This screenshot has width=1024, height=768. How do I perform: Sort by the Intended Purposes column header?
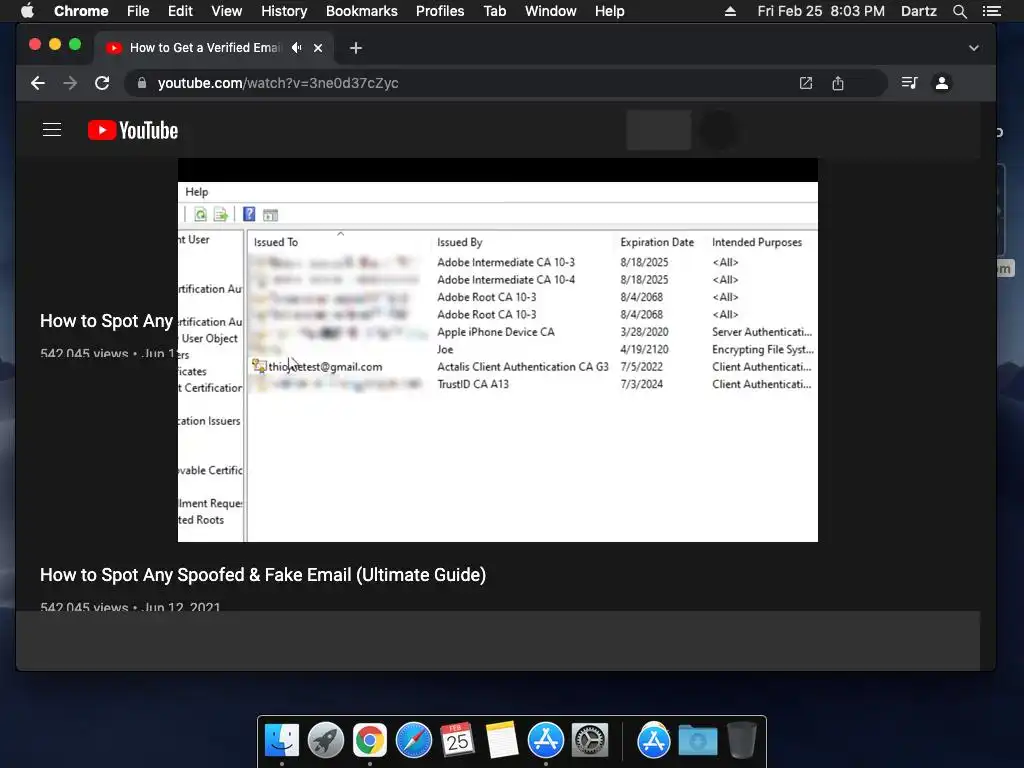click(x=757, y=242)
